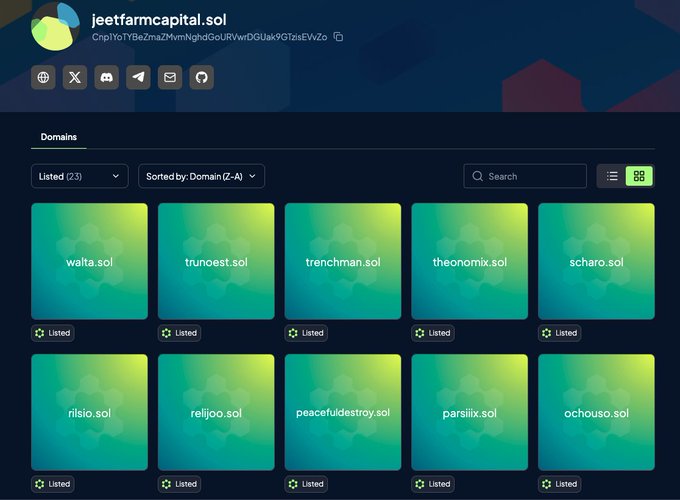The width and height of the screenshot is (680, 500).
Task: Click the Listed badge under relijoo.sol
Action: point(180,484)
